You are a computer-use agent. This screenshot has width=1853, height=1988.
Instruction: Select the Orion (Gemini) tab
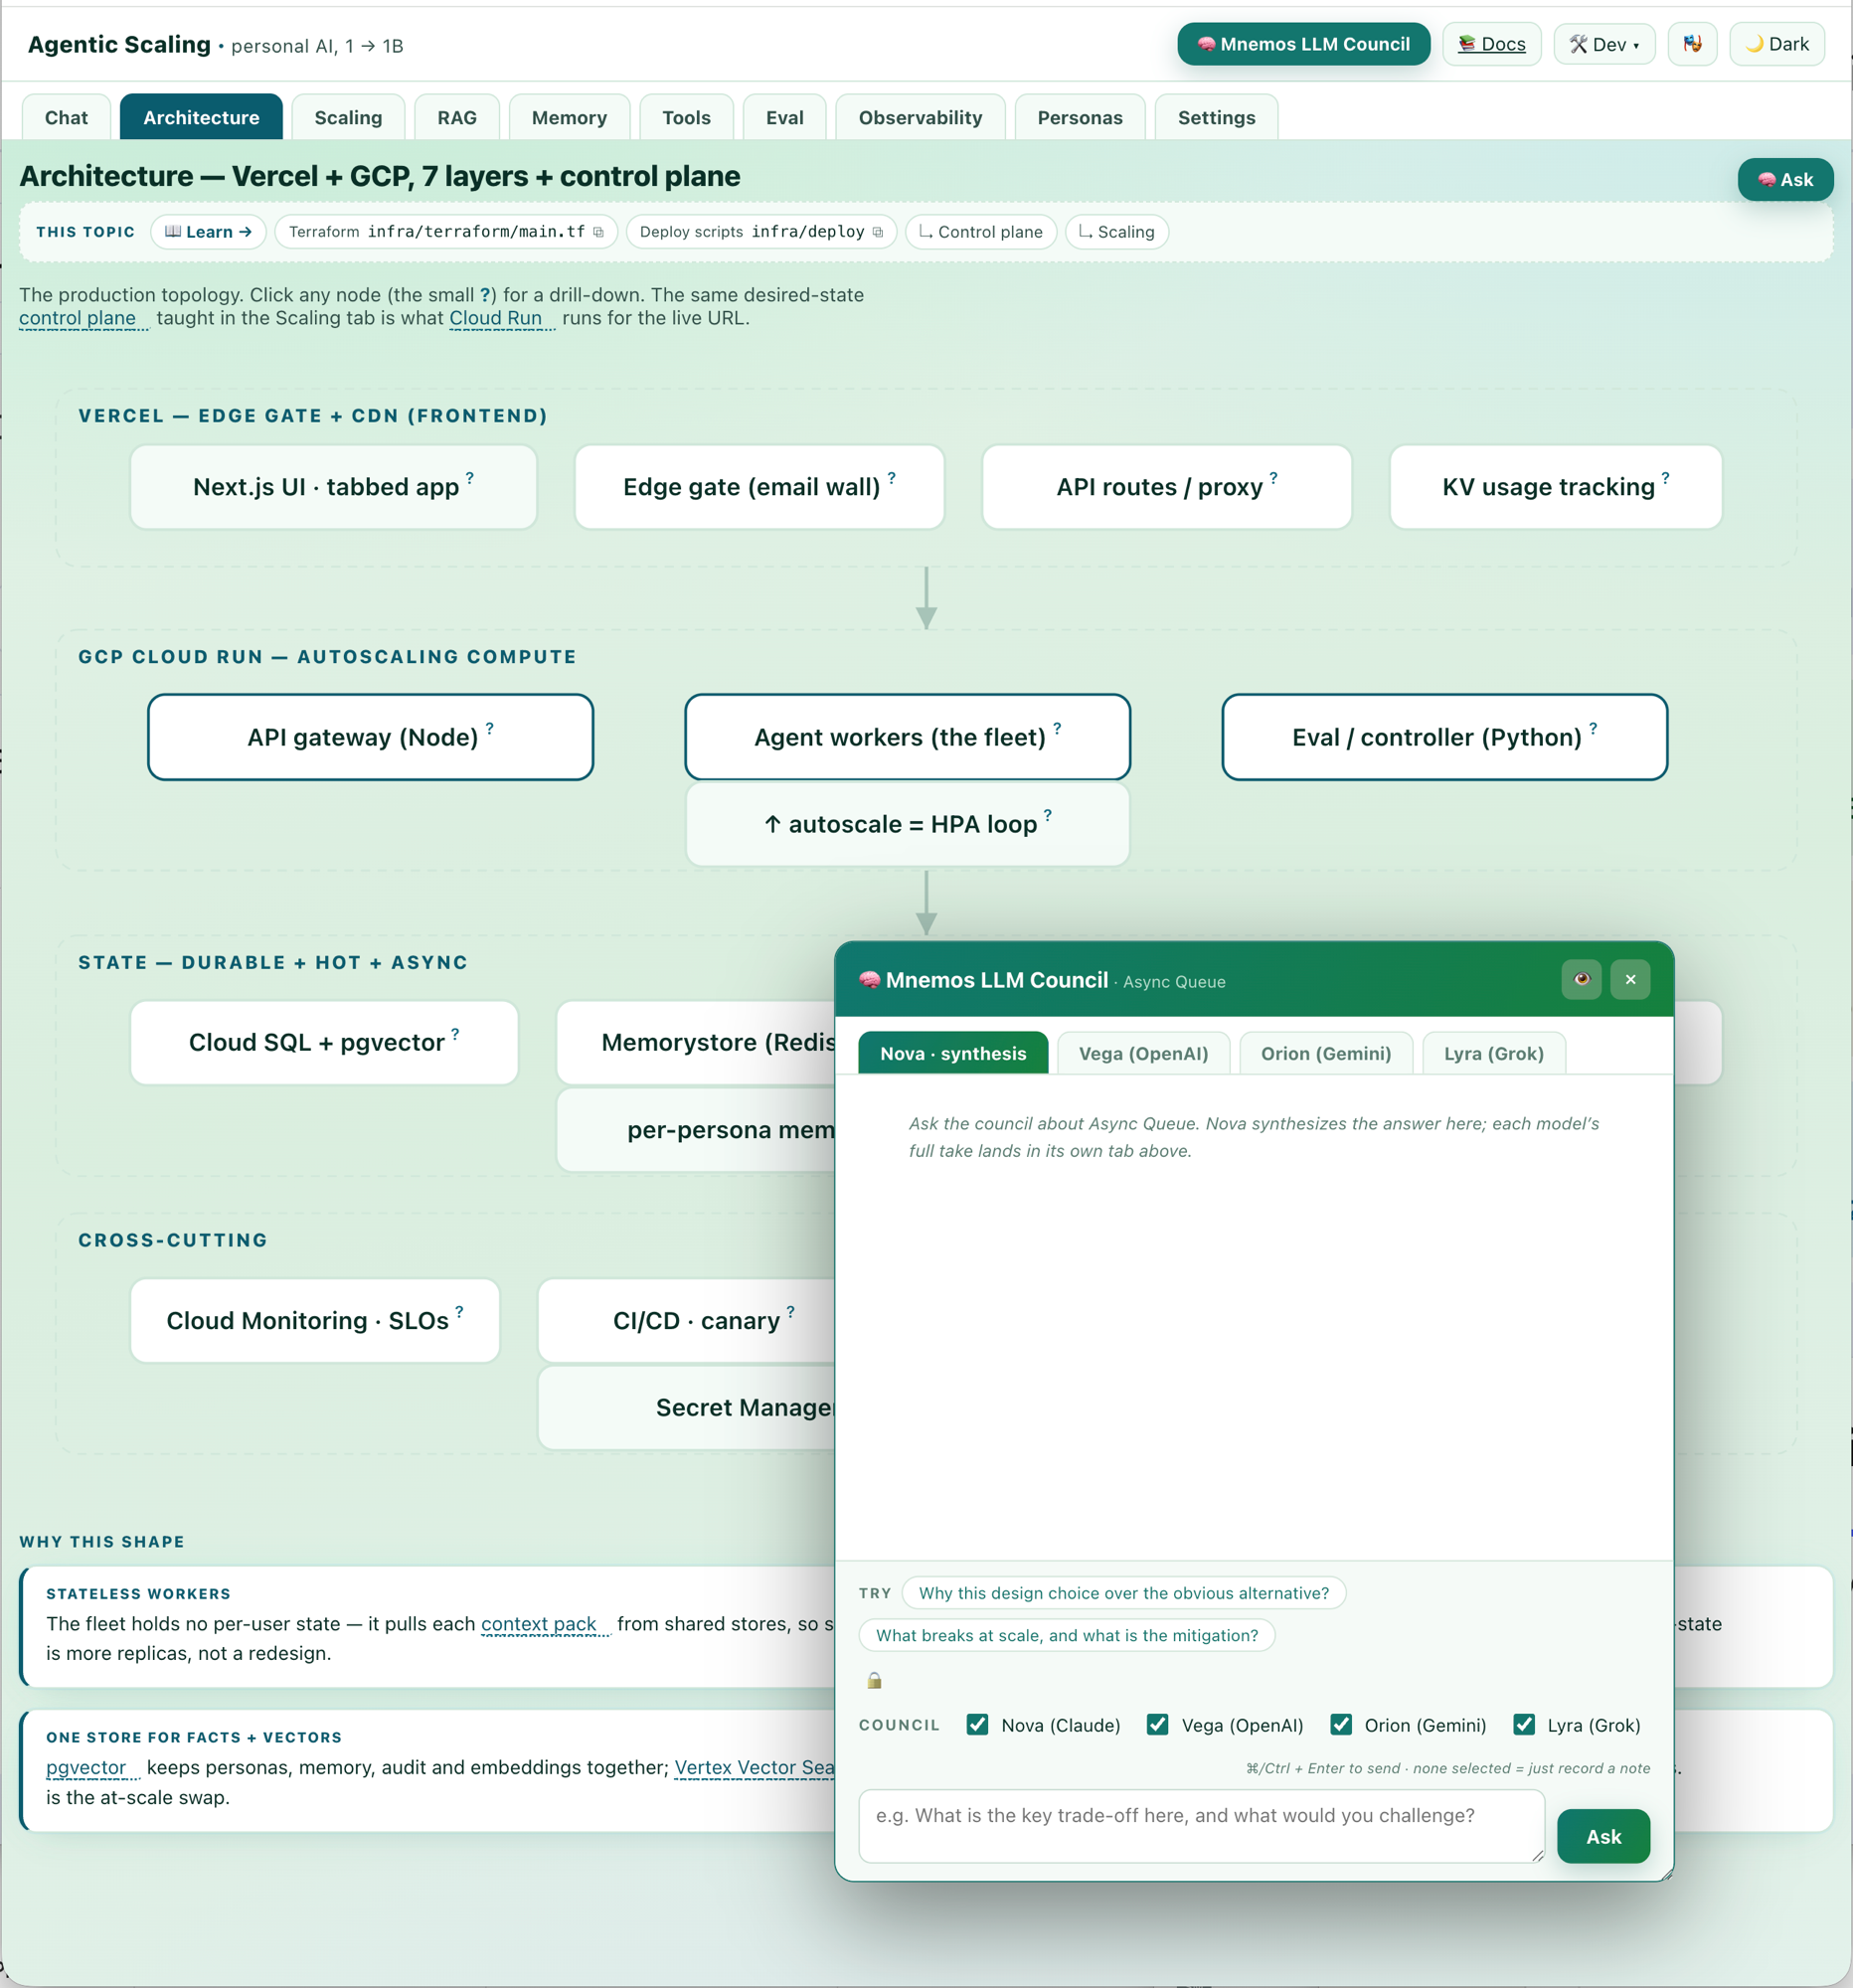(1325, 1053)
